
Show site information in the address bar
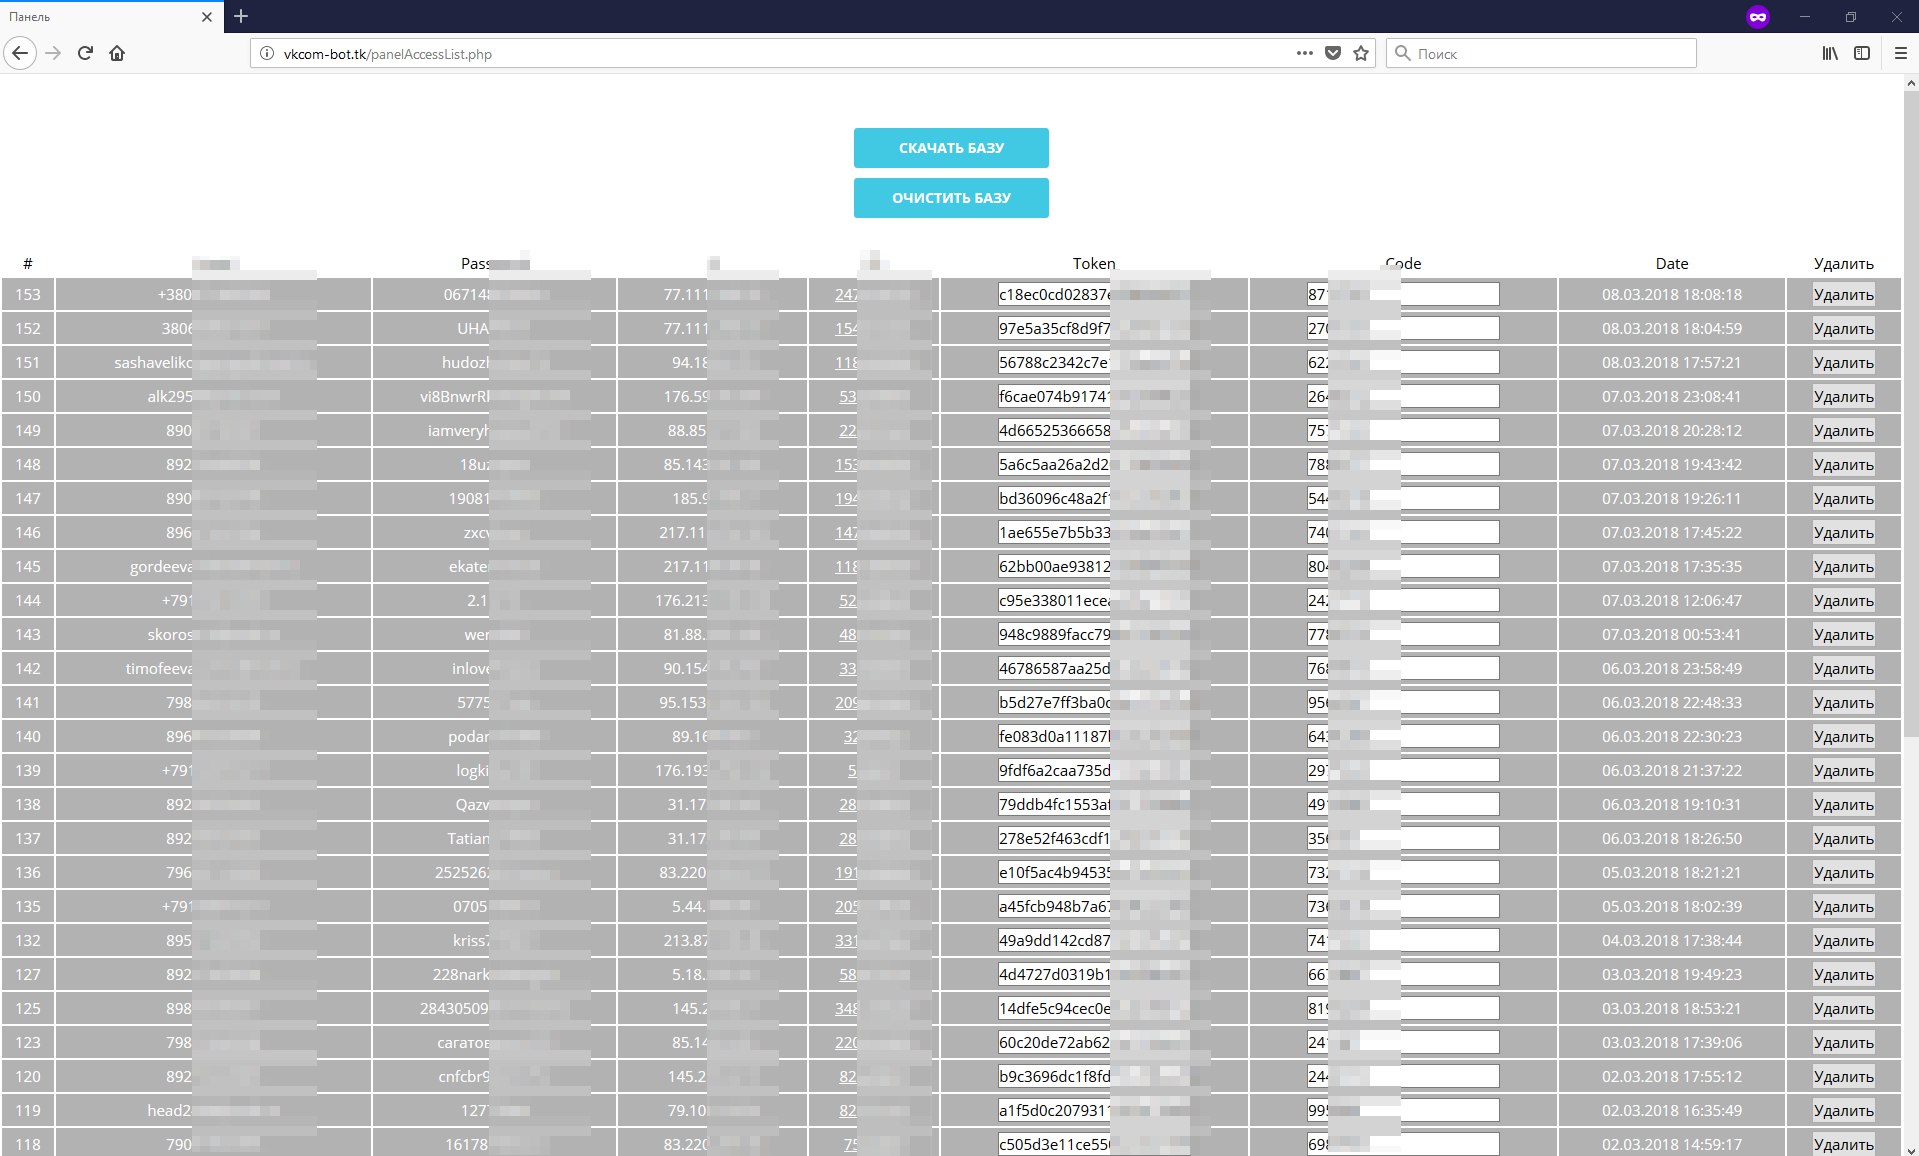click(x=267, y=54)
